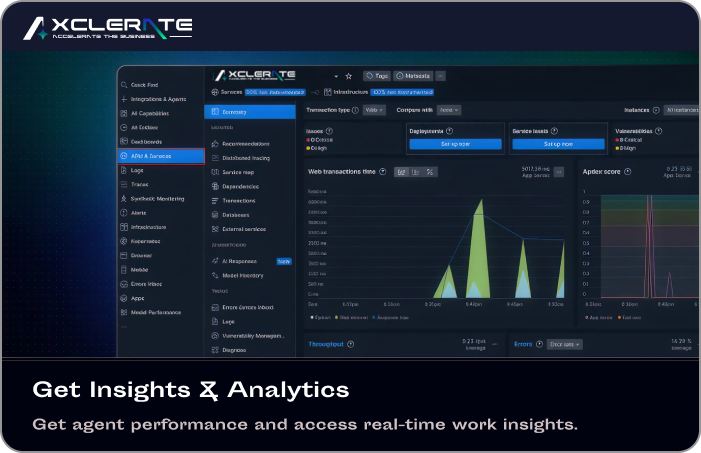Screen dimensions: 701x453
Task: Open the Transaction type Web dropdown
Action: [373, 110]
